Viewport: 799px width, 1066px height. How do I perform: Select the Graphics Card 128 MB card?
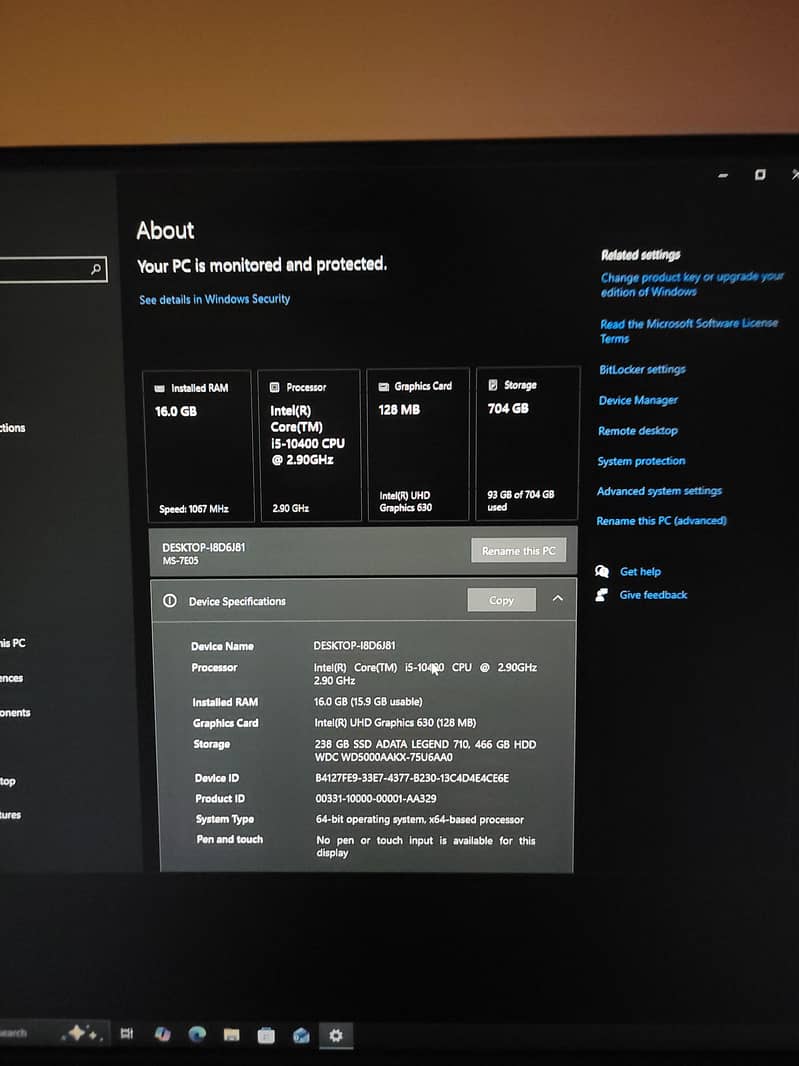[418, 445]
